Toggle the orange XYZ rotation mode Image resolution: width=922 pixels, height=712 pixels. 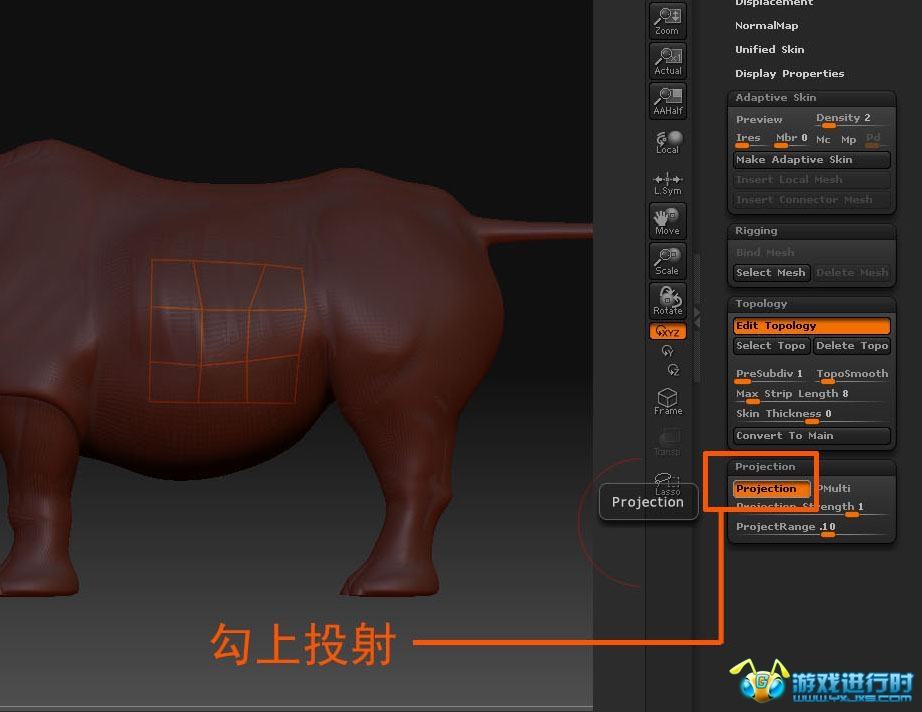point(667,332)
